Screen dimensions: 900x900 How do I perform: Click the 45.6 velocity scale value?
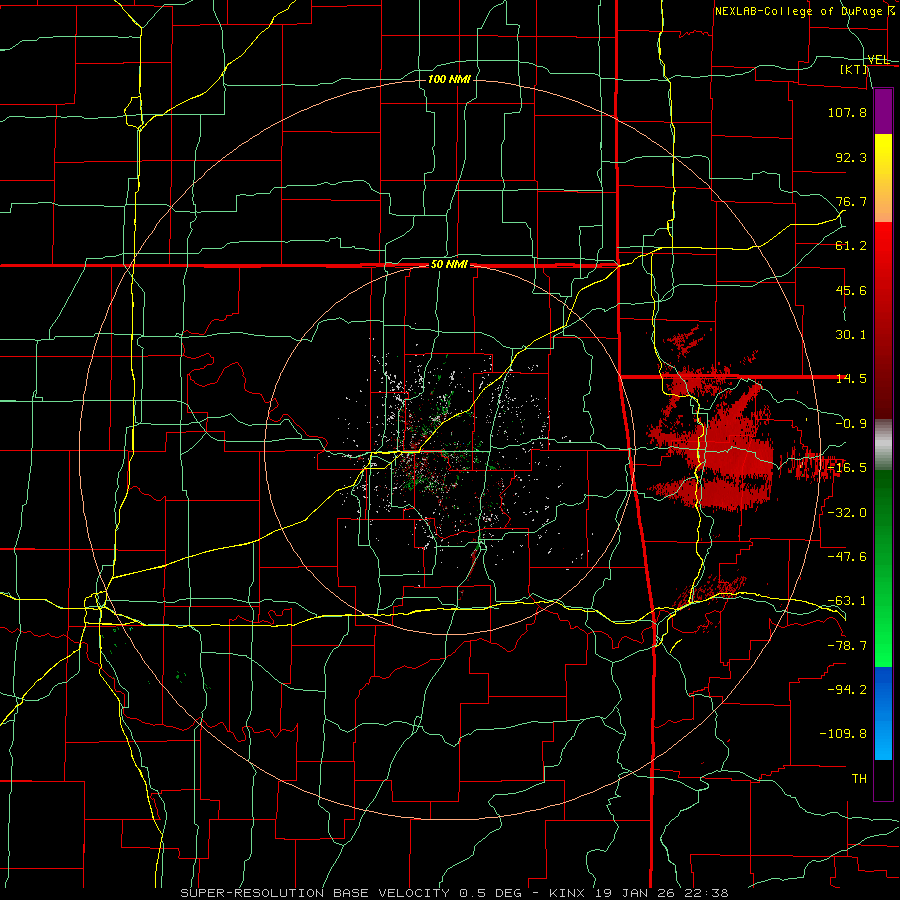click(x=851, y=290)
